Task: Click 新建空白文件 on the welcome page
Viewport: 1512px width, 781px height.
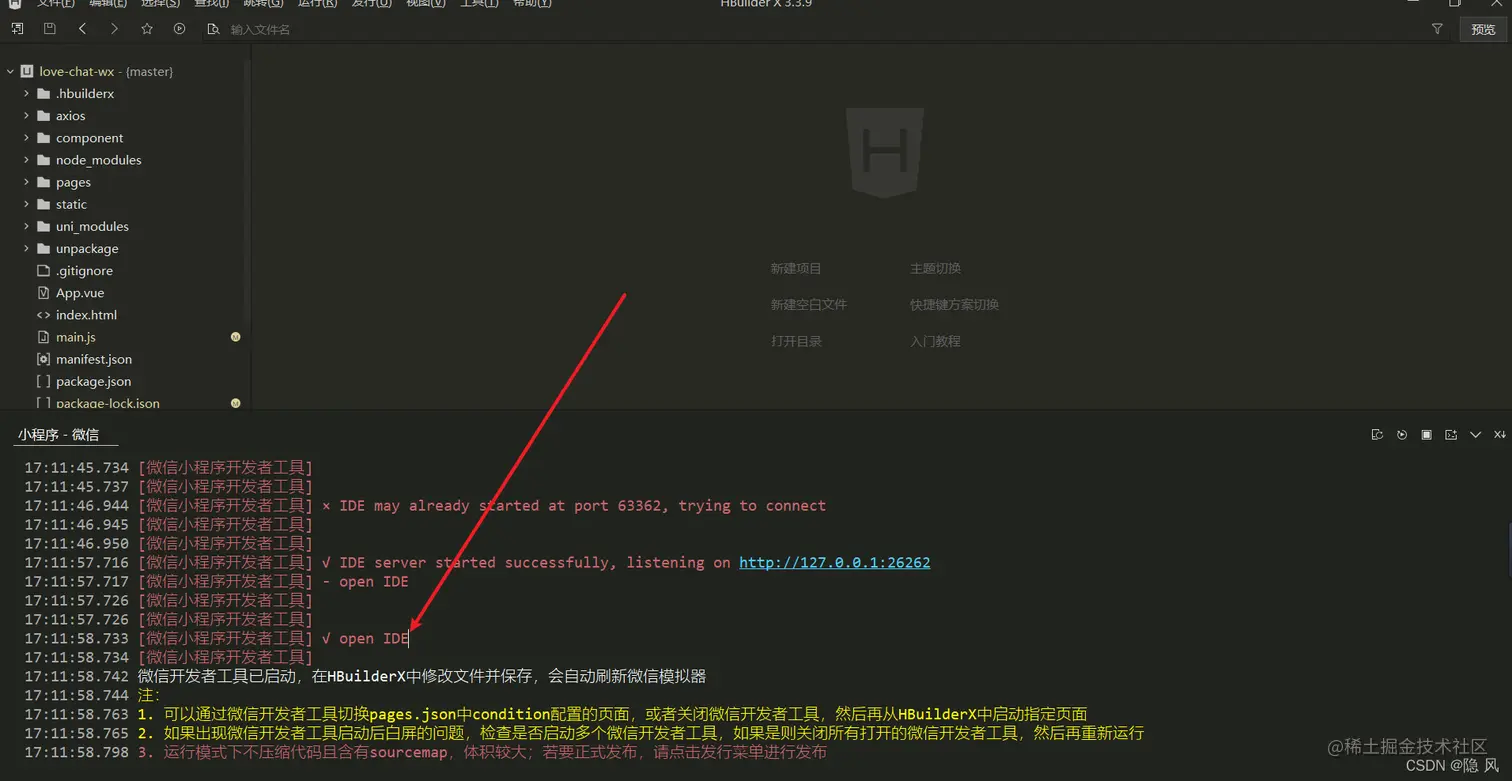Action: [x=808, y=304]
